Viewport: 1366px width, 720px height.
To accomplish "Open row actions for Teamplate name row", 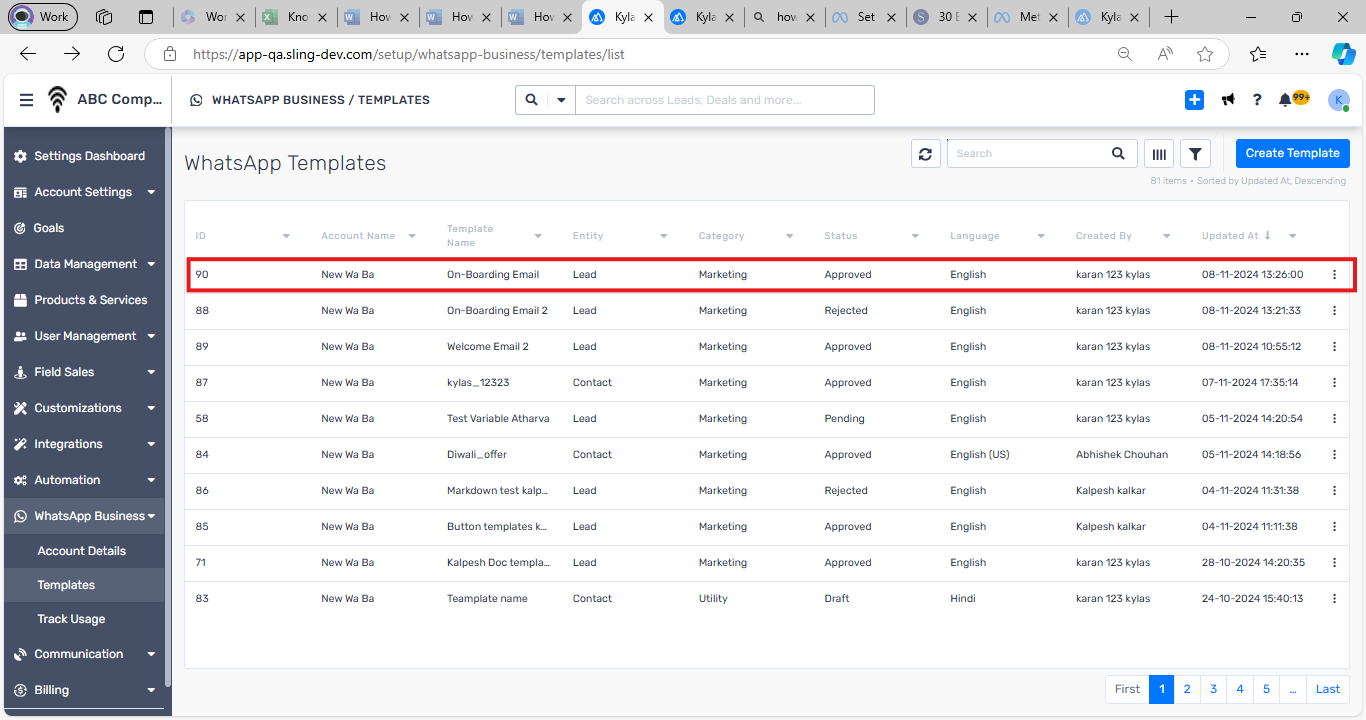I will (x=1334, y=598).
